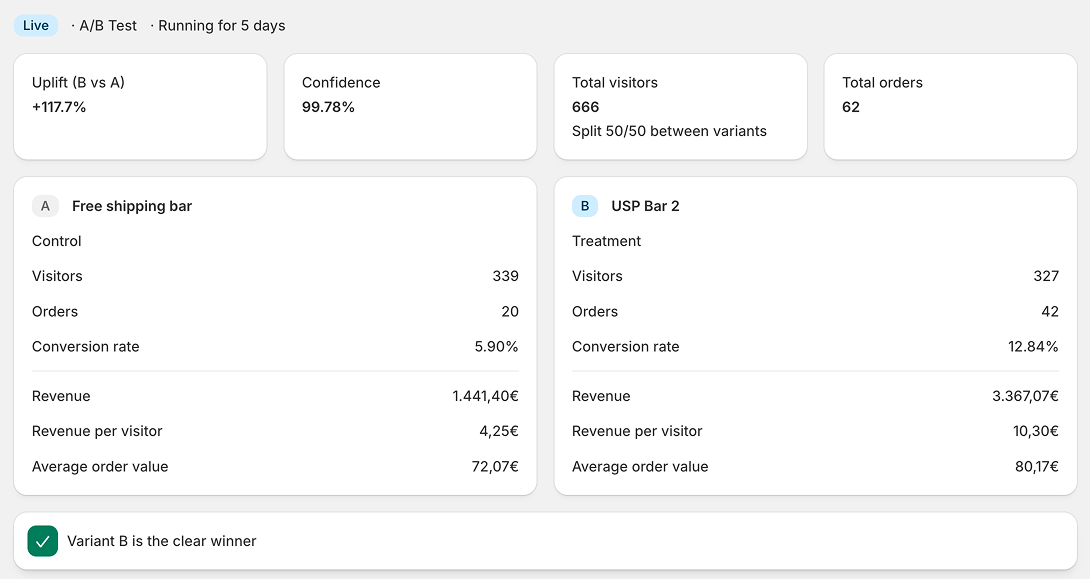The width and height of the screenshot is (1090, 579).
Task: Click the variant A badge
Action: click(x=45, y=206)
